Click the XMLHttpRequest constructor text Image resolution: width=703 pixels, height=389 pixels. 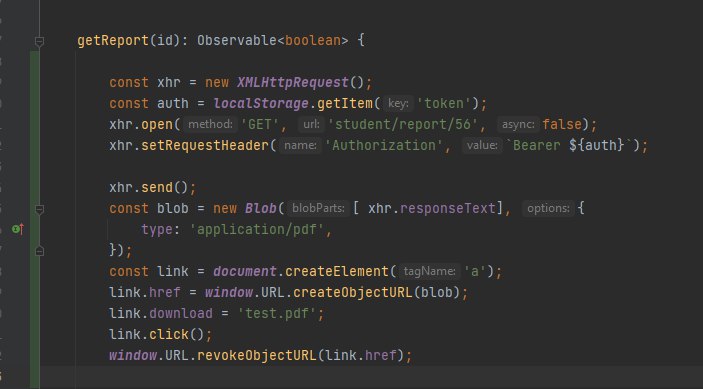292,82
